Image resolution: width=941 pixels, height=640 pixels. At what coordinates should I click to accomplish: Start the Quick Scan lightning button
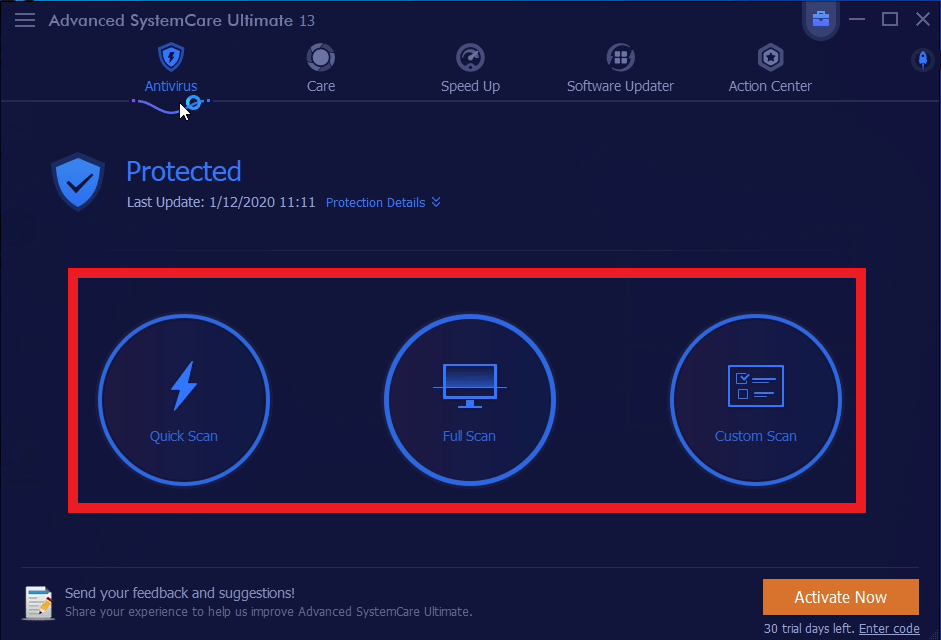[x=184, y=399]
